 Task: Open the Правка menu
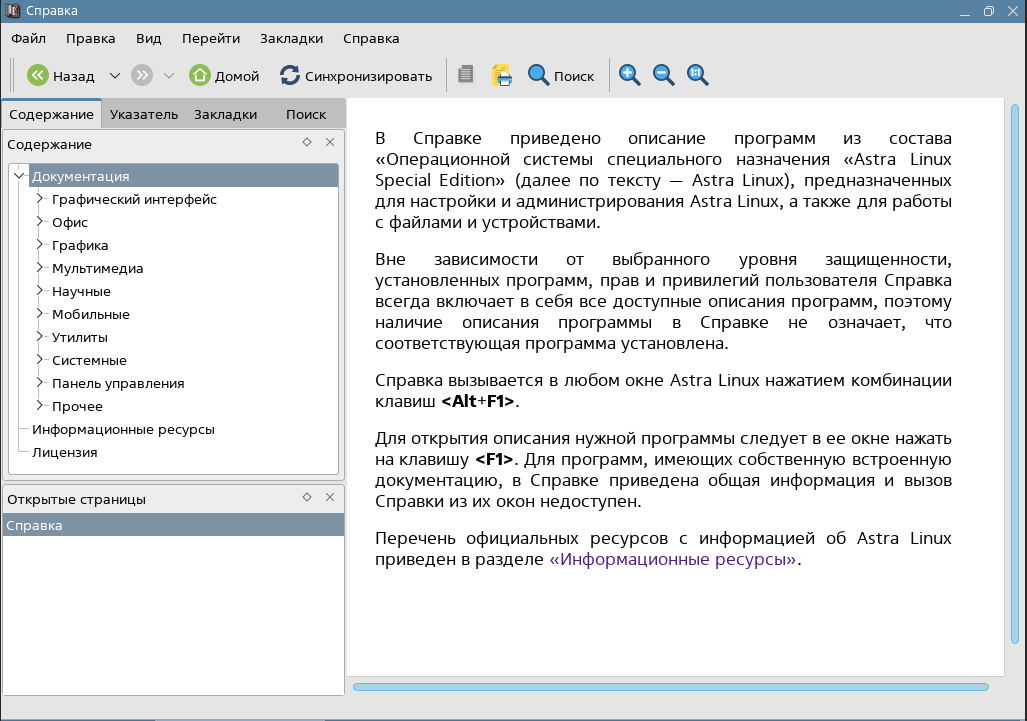point(90,39)
